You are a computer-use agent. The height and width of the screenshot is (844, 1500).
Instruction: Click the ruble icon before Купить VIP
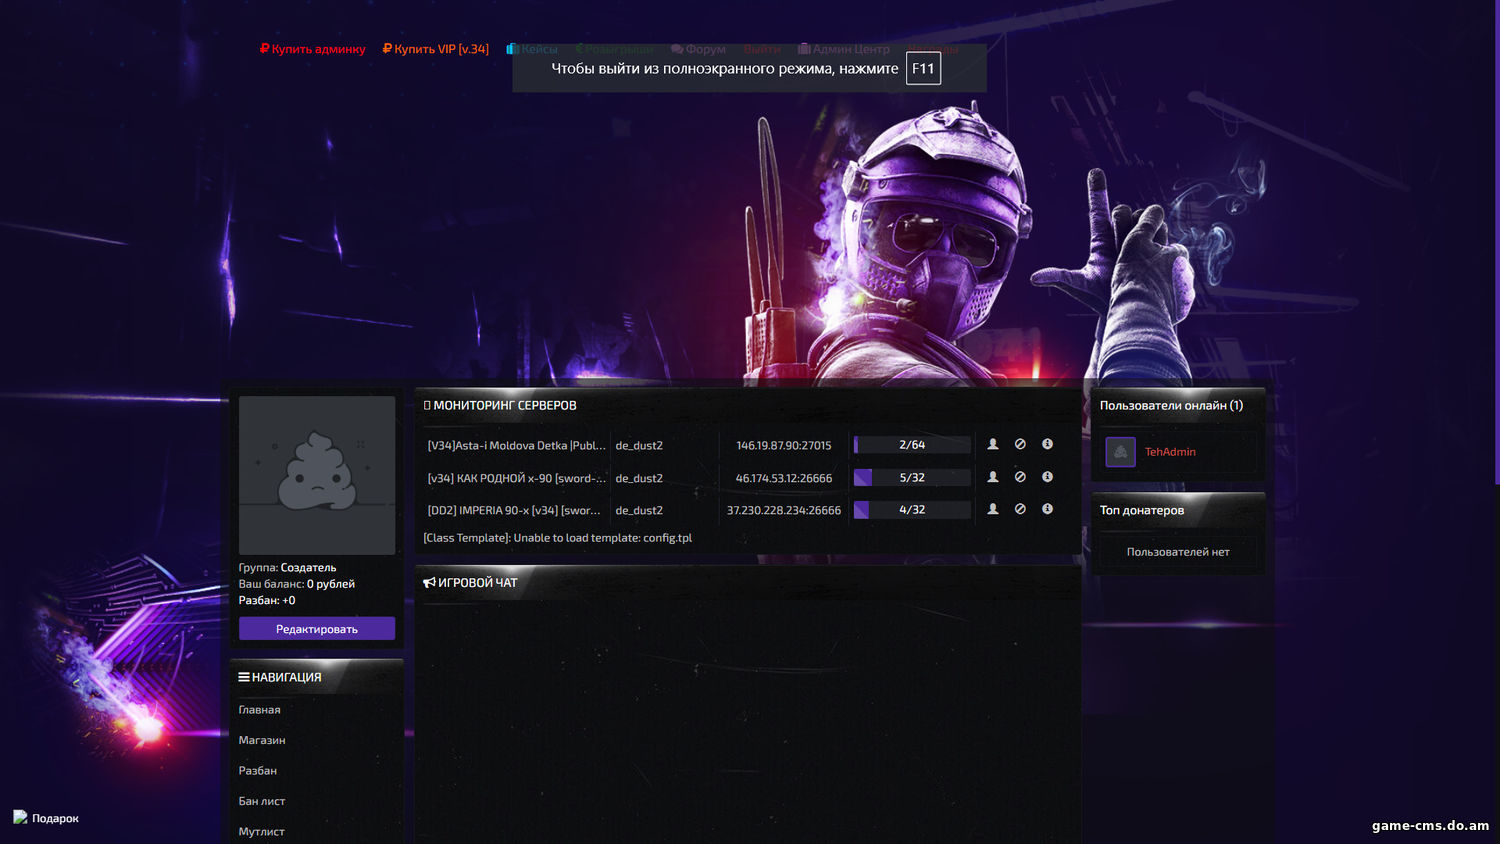[x=387, y=49]
